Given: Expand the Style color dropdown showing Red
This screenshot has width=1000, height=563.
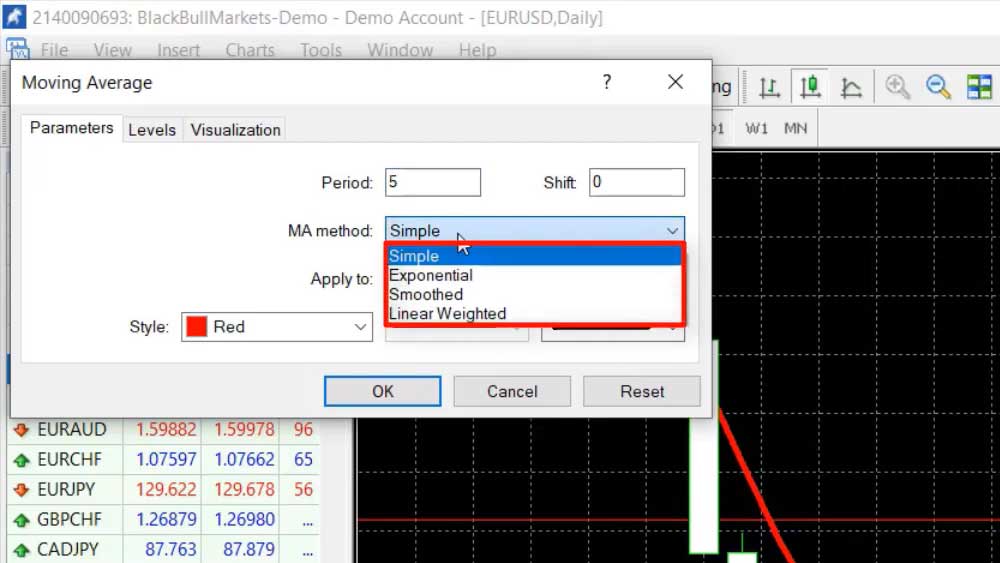Looking at the screenshot, I should [360, 327].
